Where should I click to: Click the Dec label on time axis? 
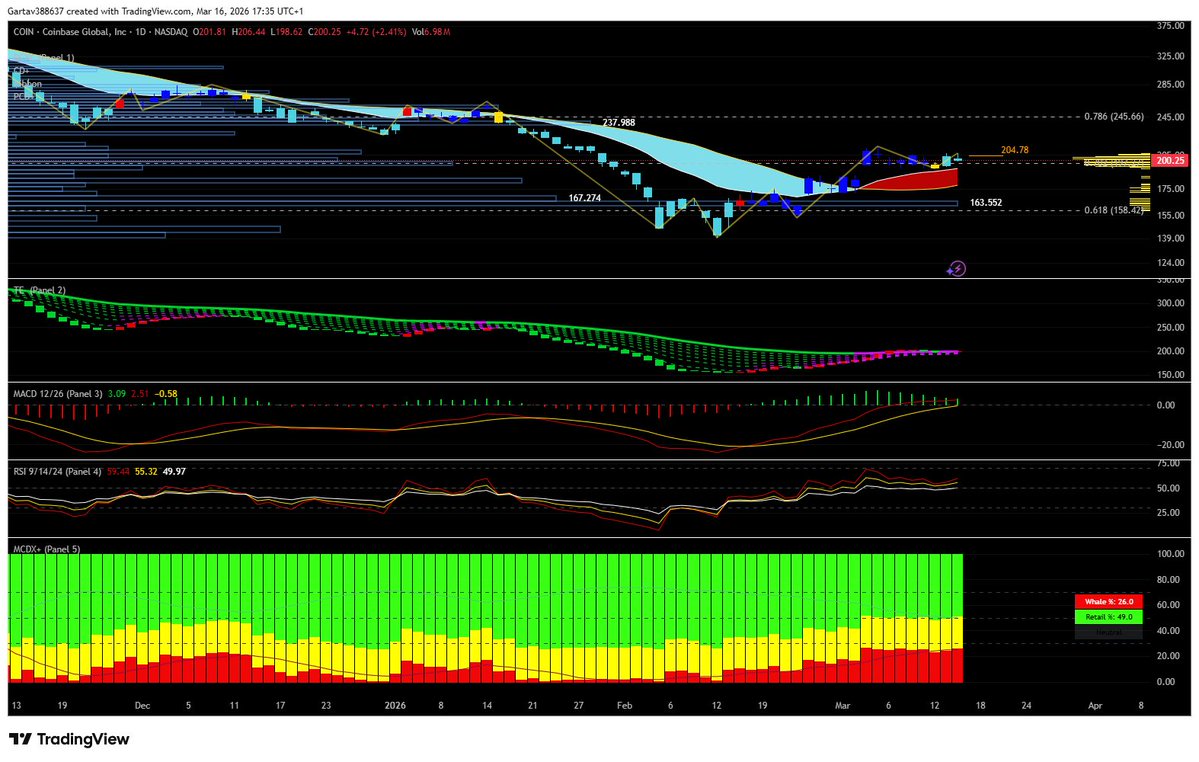142,705
